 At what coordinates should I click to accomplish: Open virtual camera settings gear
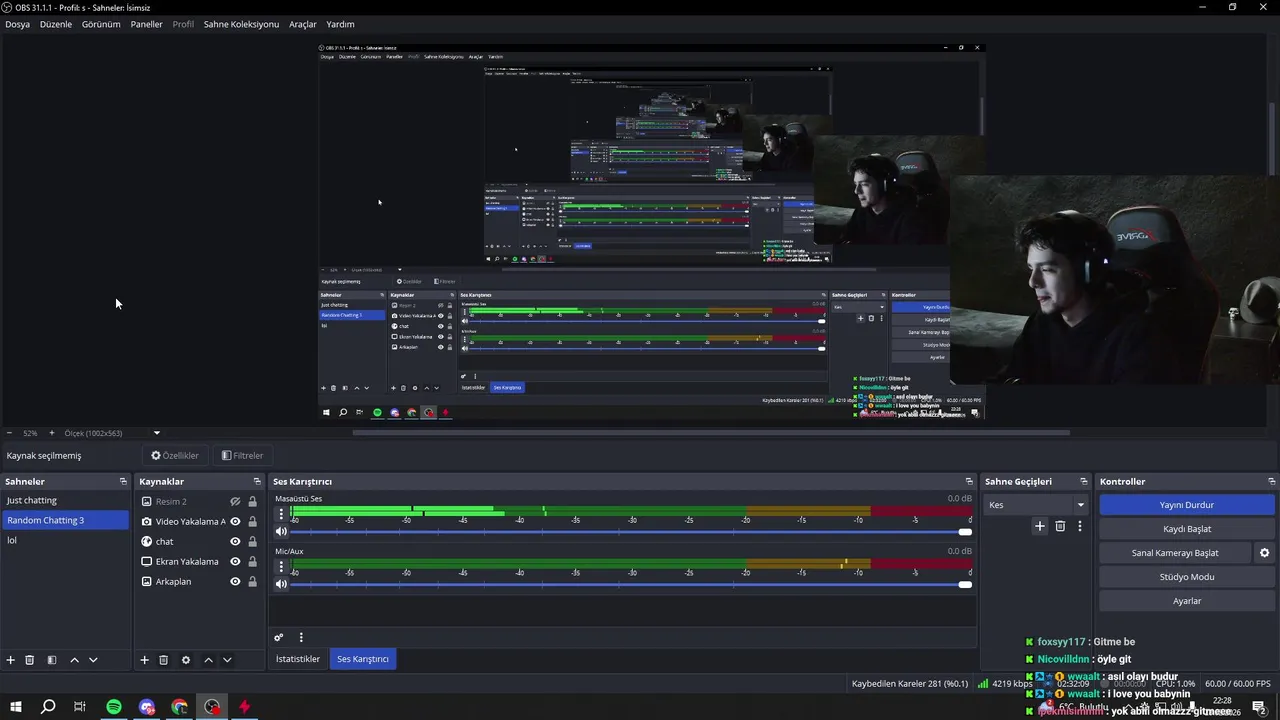[x=1264, y=553]
